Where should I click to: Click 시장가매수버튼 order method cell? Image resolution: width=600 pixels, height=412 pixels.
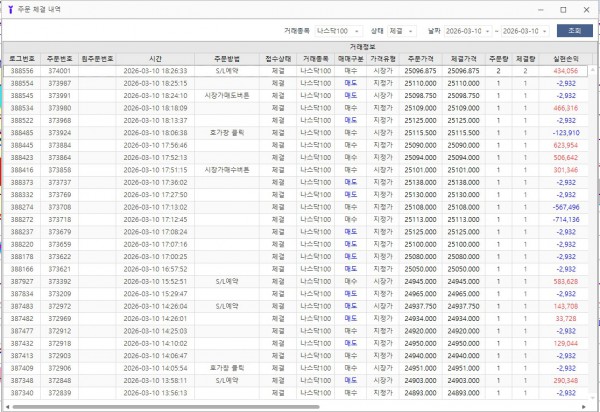click(x=227, y=170)
